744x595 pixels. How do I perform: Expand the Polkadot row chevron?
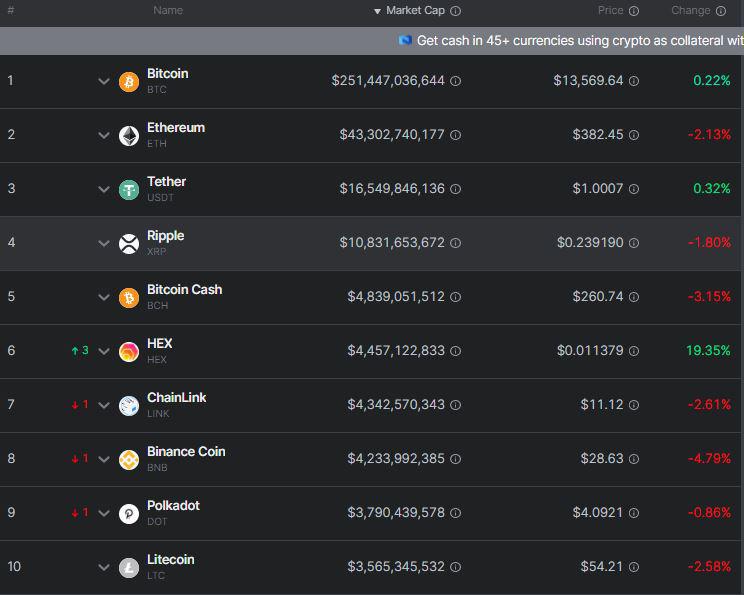(x=104, y=513)
